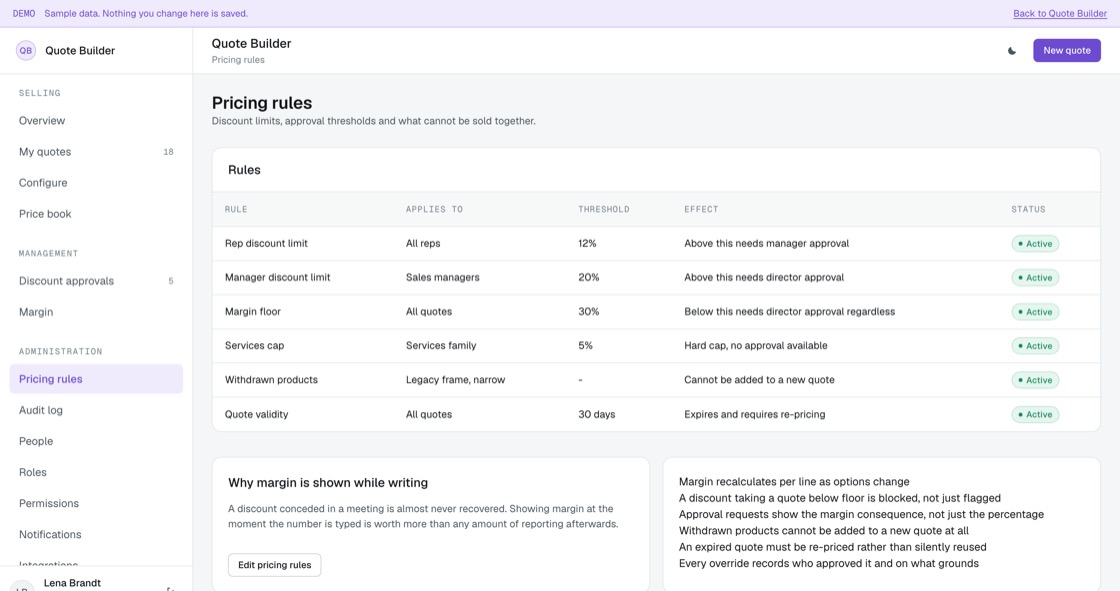
Task: Click the 5 count beside Discount approvals
Action: click(171, 281)
